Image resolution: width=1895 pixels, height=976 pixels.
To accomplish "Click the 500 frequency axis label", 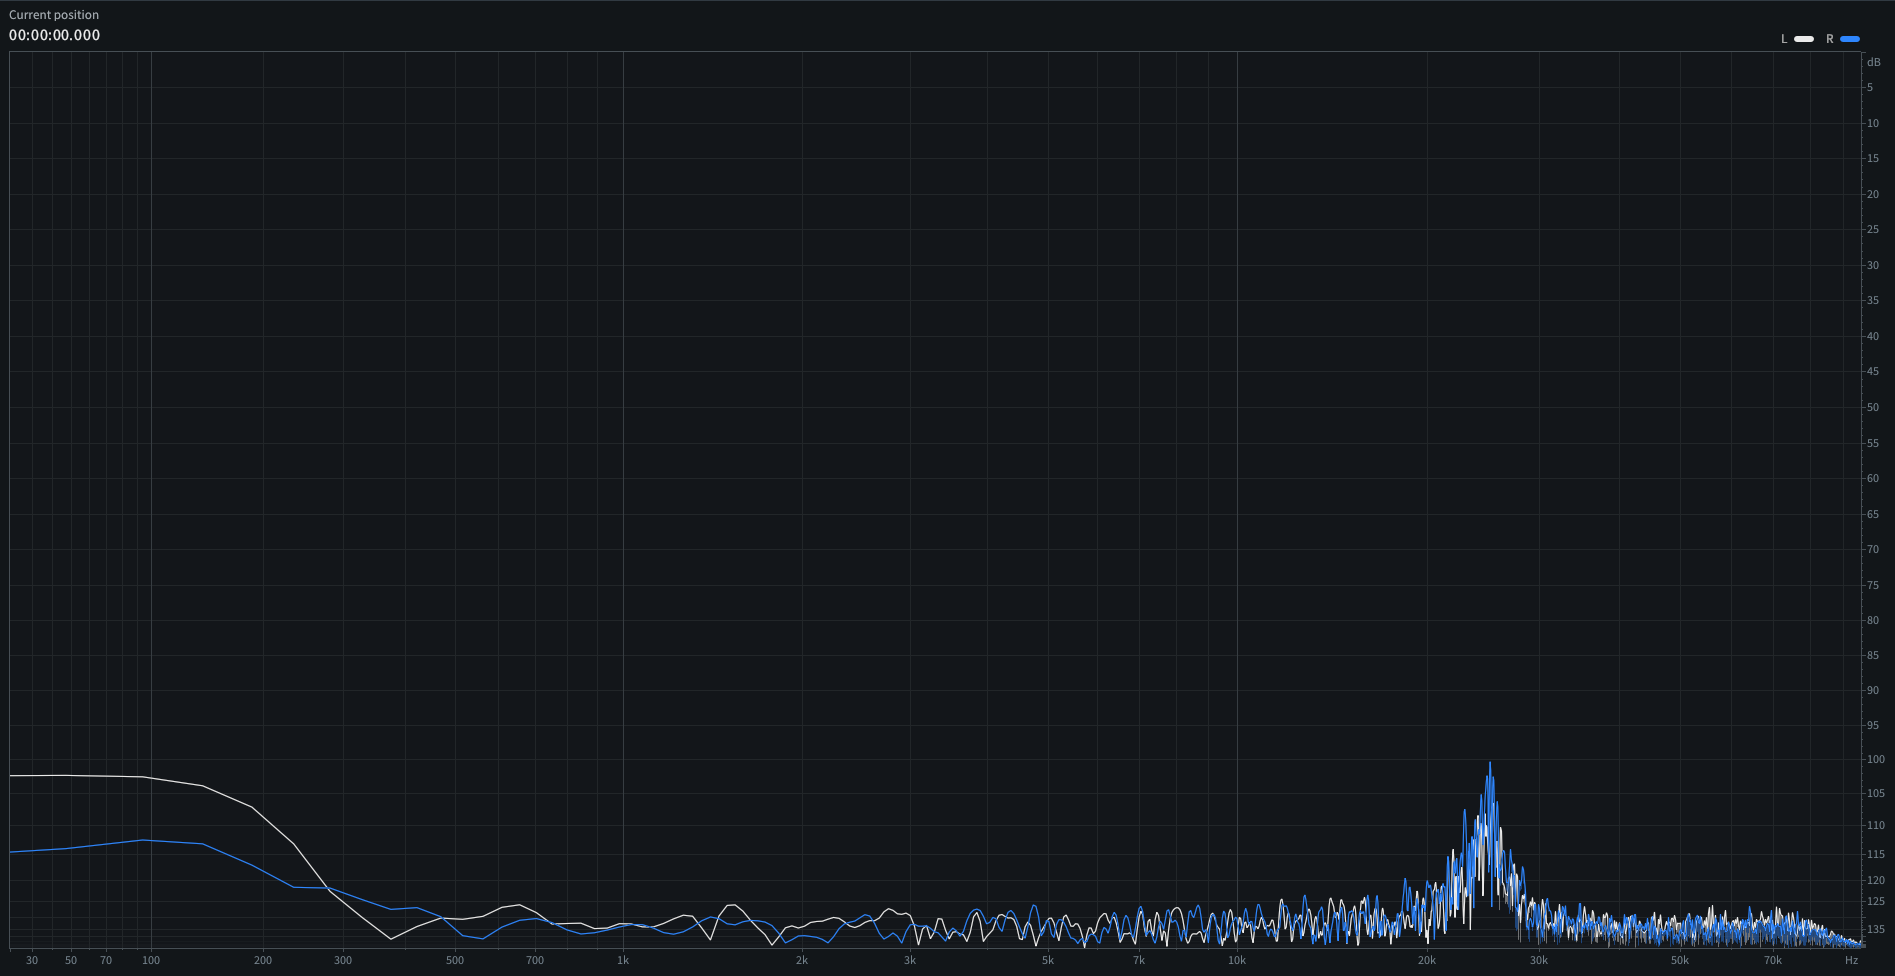I will (x=455, y=960).
